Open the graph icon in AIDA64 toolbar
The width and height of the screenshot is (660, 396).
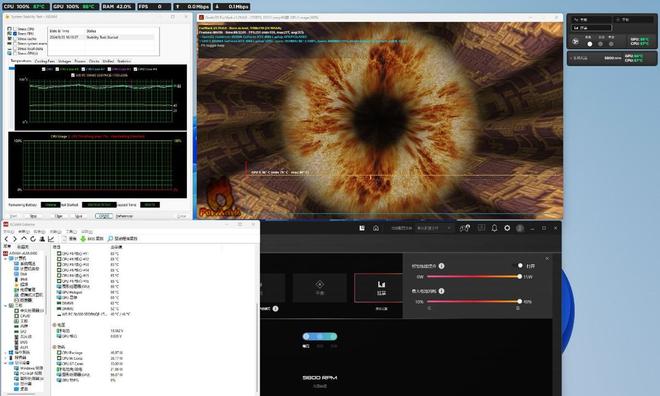click(x=51, y=239)
